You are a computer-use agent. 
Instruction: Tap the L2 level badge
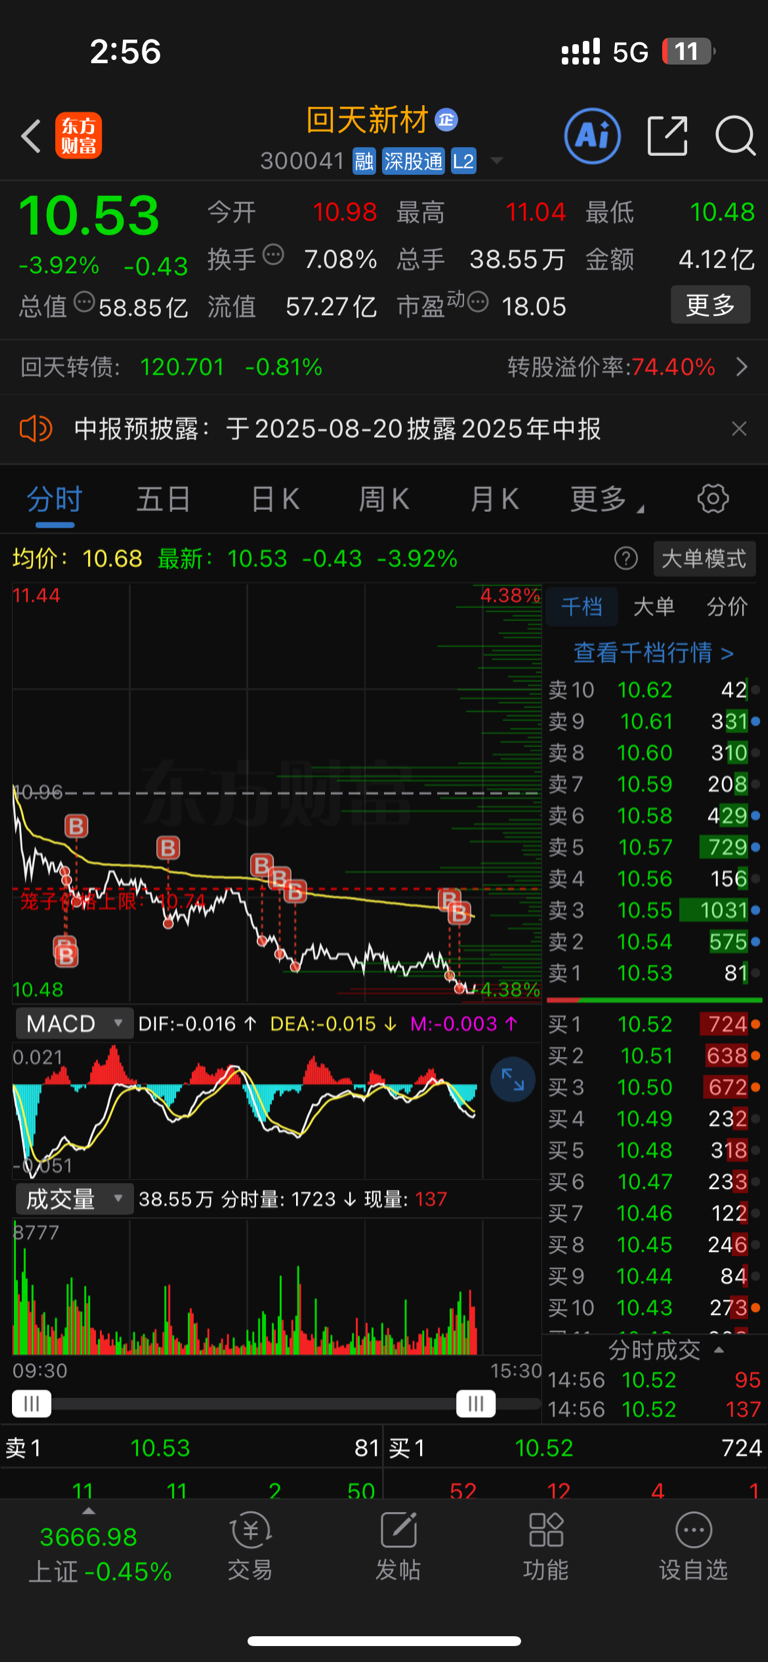click(x=463, y=161)
